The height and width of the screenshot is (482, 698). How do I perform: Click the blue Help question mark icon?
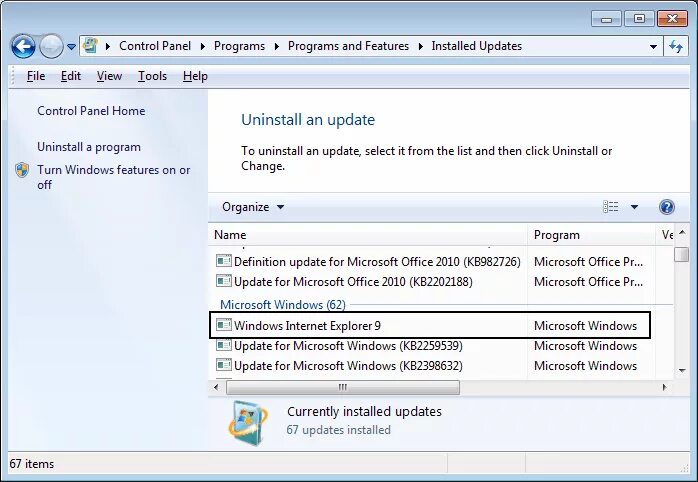click(x=666, y=207)
